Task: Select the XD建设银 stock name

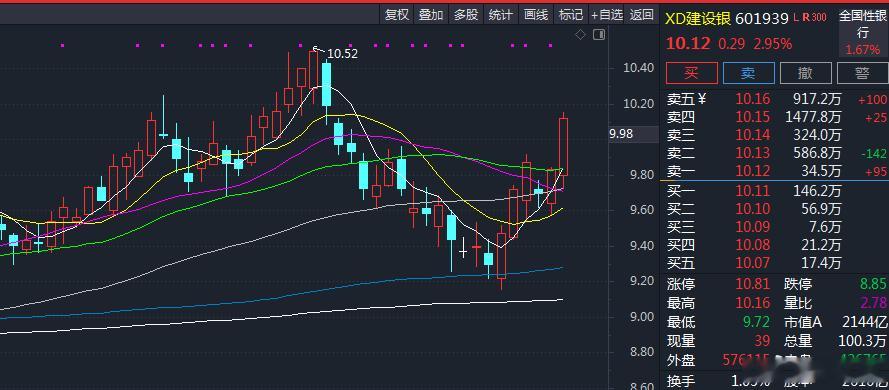Action: coord(698,18)
